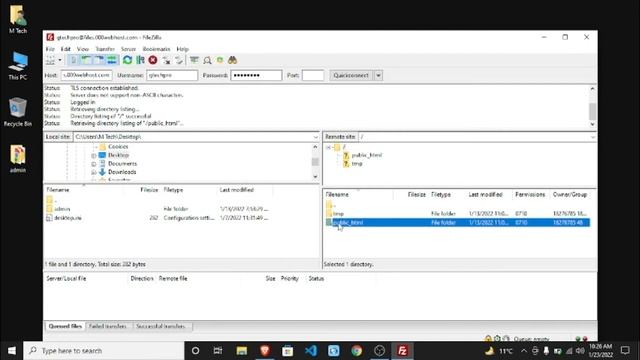The height and width of the screenshot is (360, 640).
Task: Switch to Queued files tab
Action: pyautogui.click(x=65, y=327)
